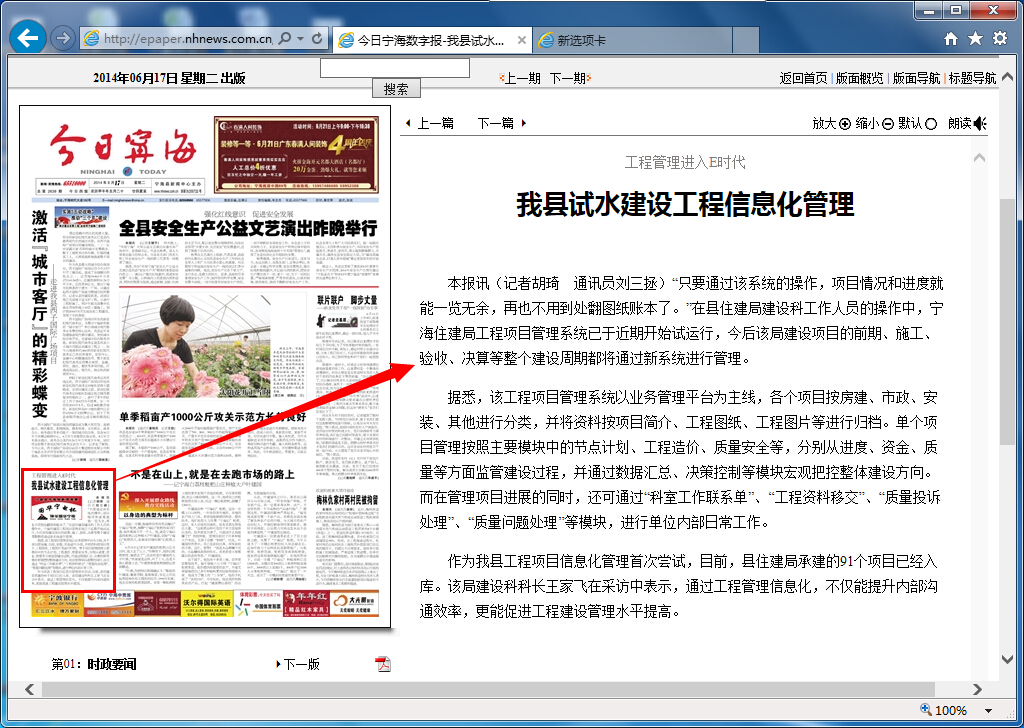Download the page PDF via the PDF icon
1024x728 pixels.
click(383, 664)
